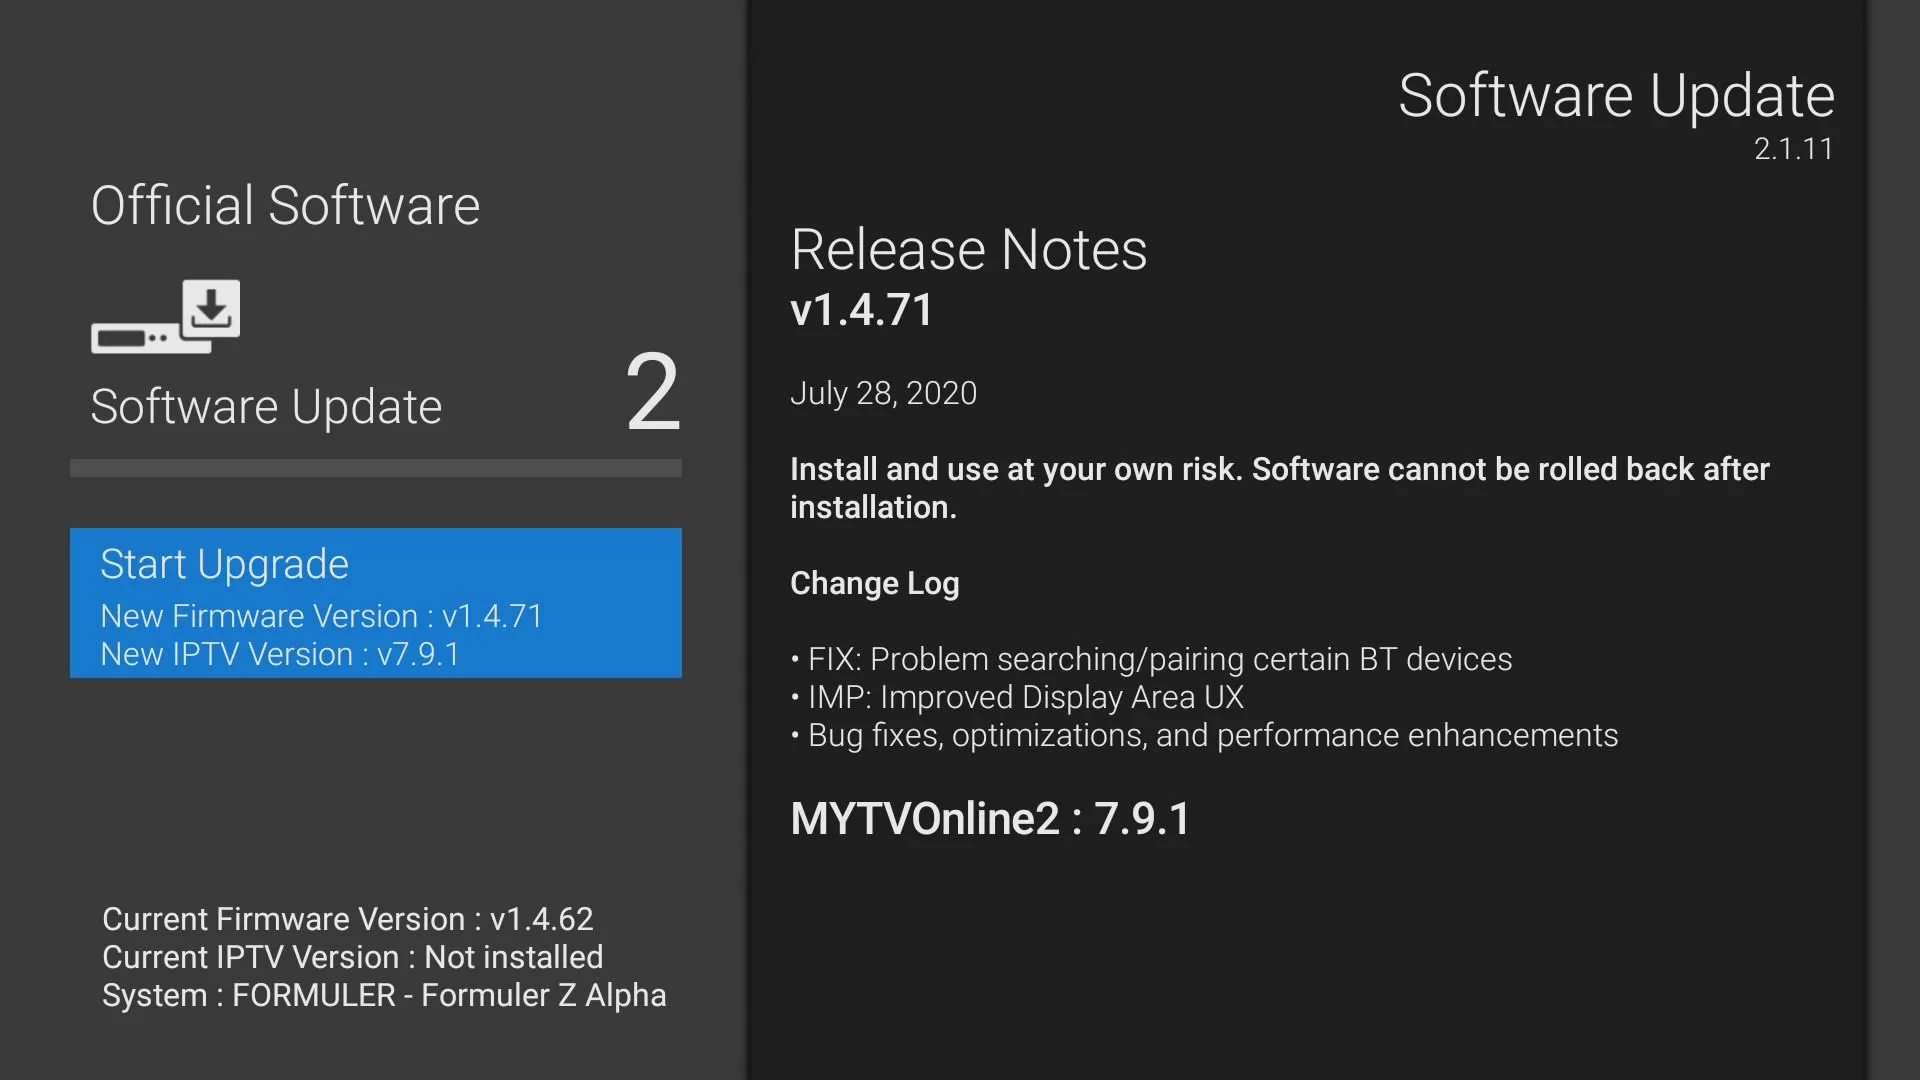Click the Change Log heading
1920x1080 pixels.
874,583
